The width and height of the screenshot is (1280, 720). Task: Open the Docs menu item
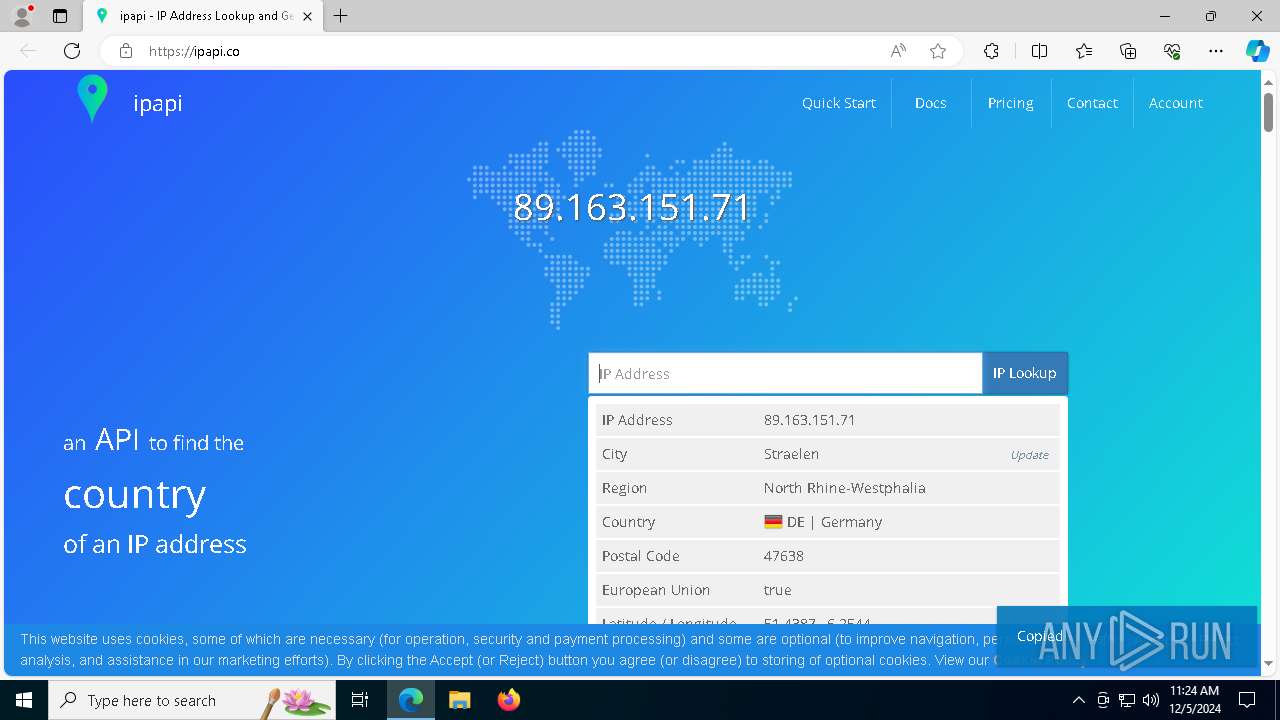click(x=931, y=103)
